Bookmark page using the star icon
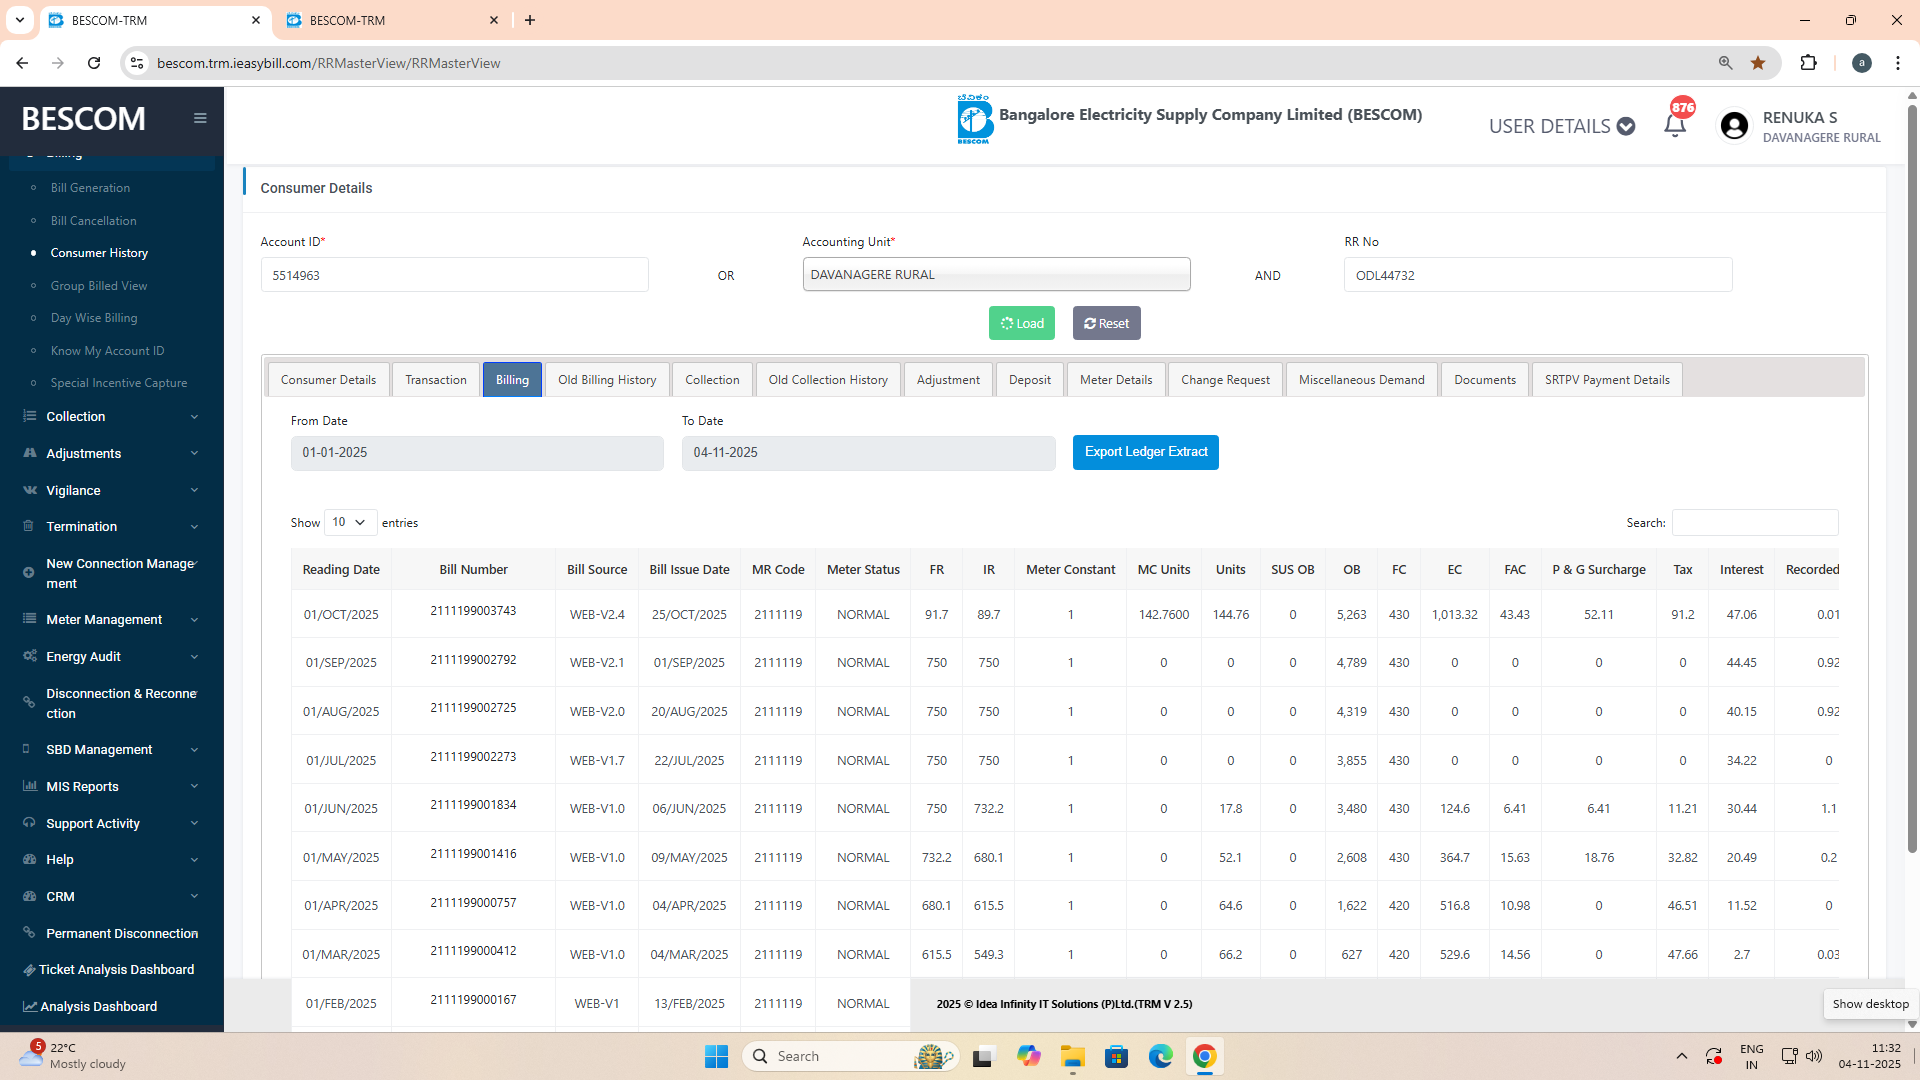Screen dimensions: 1920x1080 (1758, 63)
